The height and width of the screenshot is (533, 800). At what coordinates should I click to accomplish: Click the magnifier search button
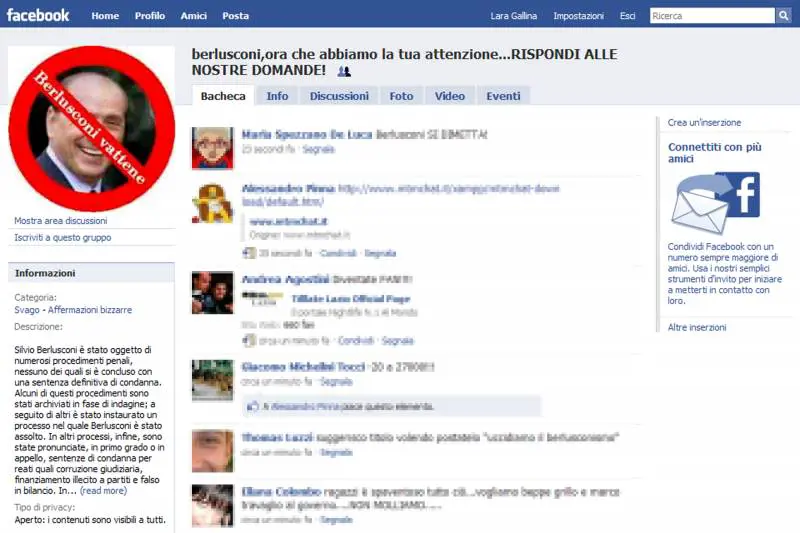coord(783,16)
